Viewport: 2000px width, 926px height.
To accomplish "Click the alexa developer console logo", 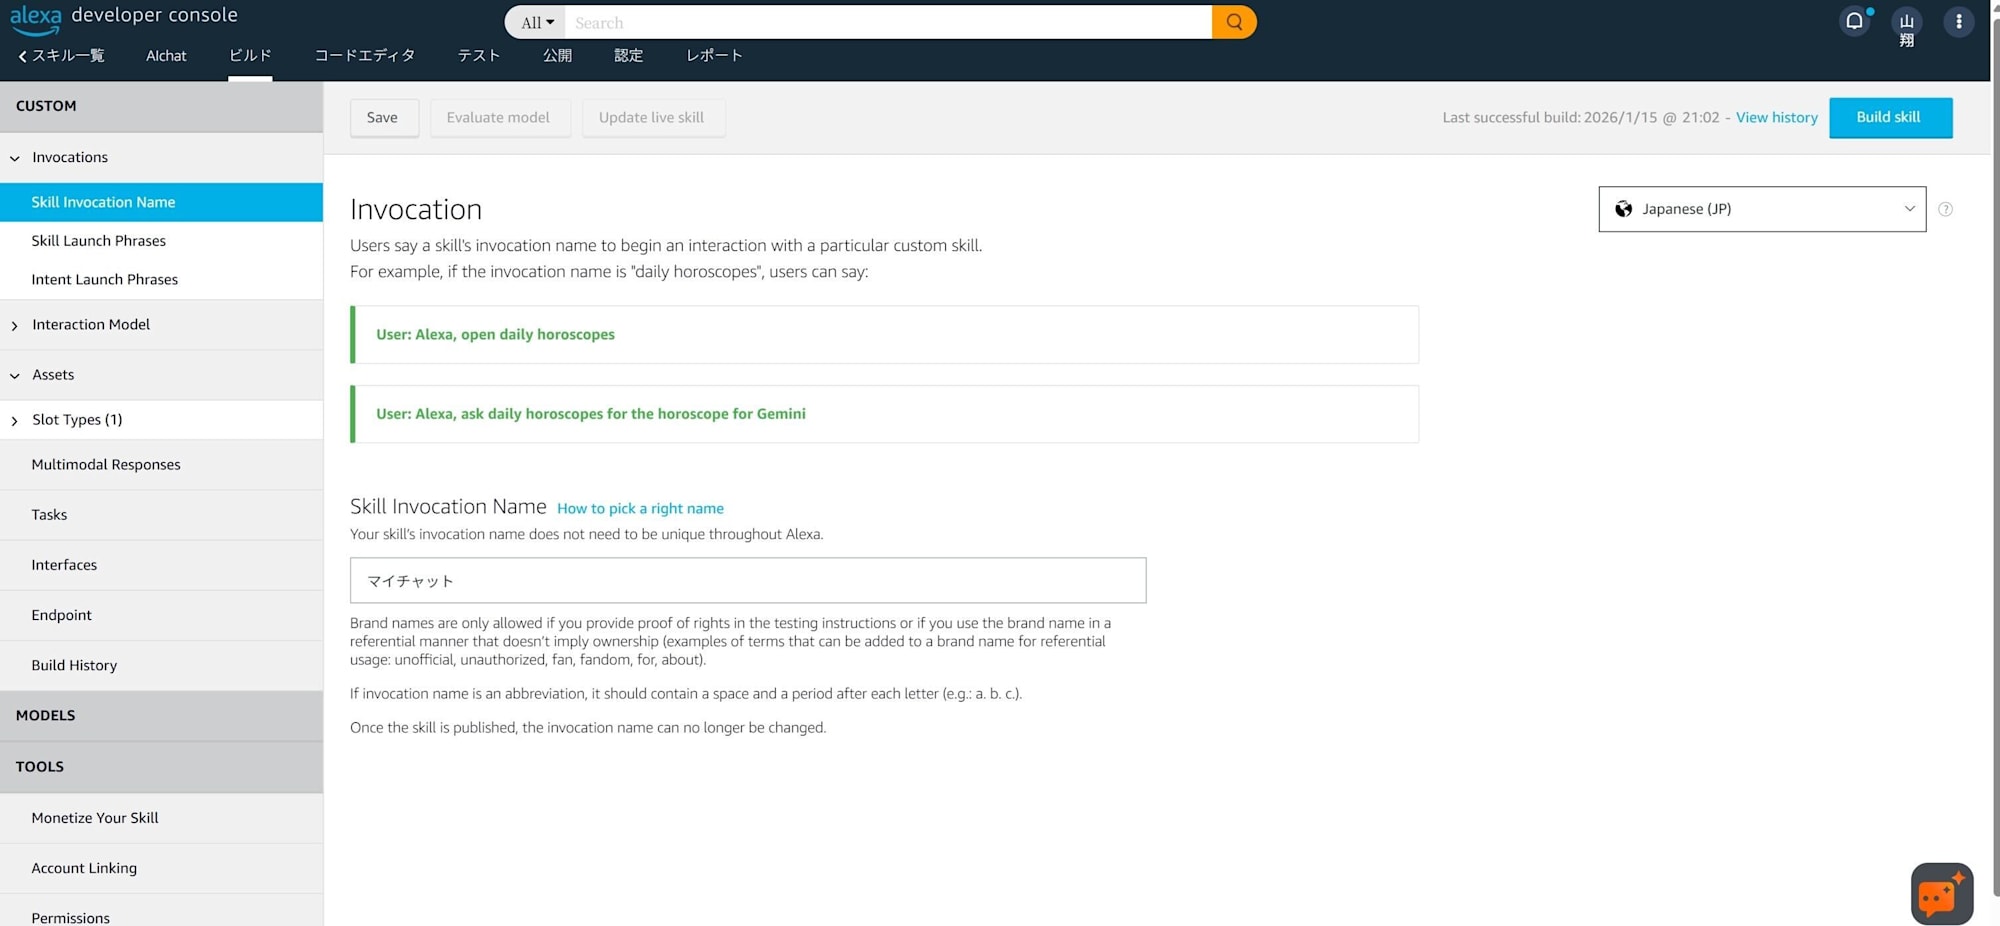I will (x=124, y=16).
